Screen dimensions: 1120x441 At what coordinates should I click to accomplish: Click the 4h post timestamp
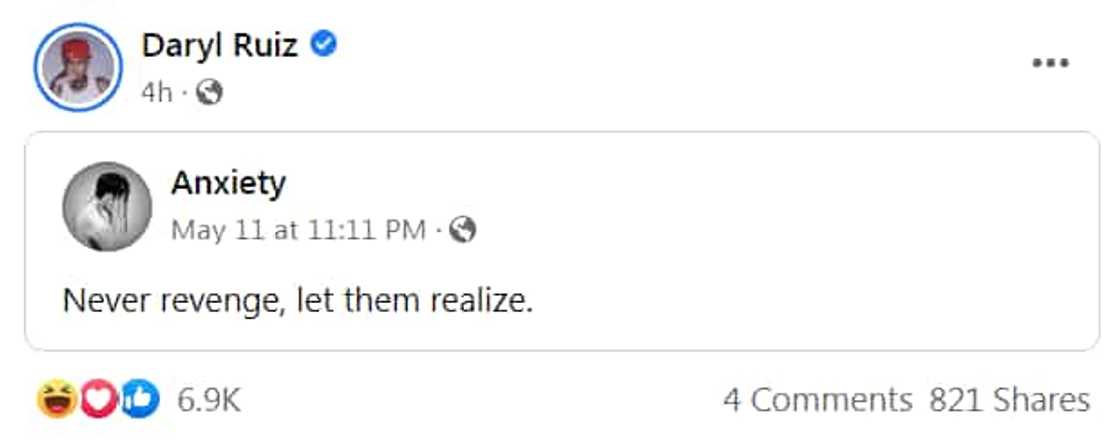point(157,93)
